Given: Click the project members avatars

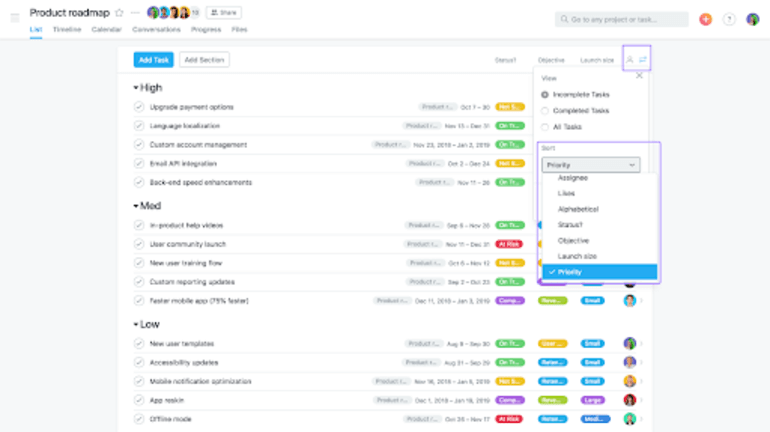Looking at the screenshot, I should click(x=172, y=12).
